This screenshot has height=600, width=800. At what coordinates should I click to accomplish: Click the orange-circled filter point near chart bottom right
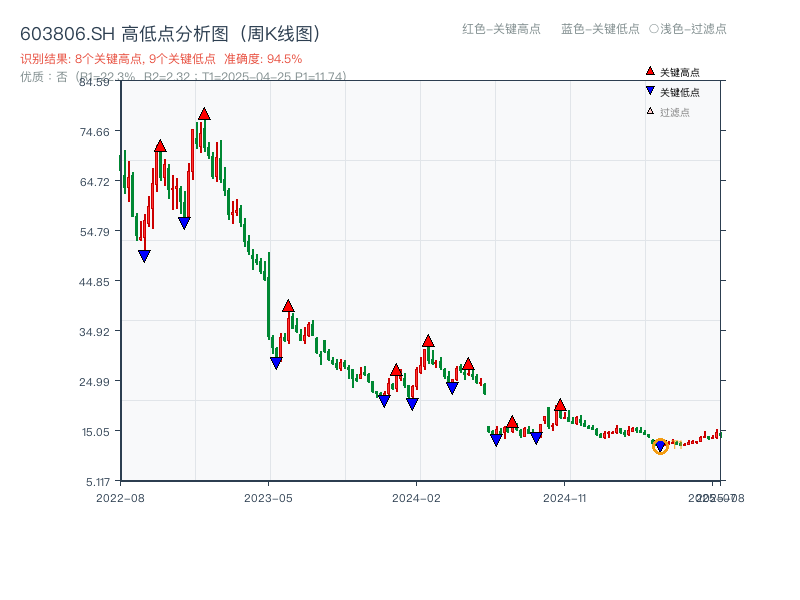[660, 446]
